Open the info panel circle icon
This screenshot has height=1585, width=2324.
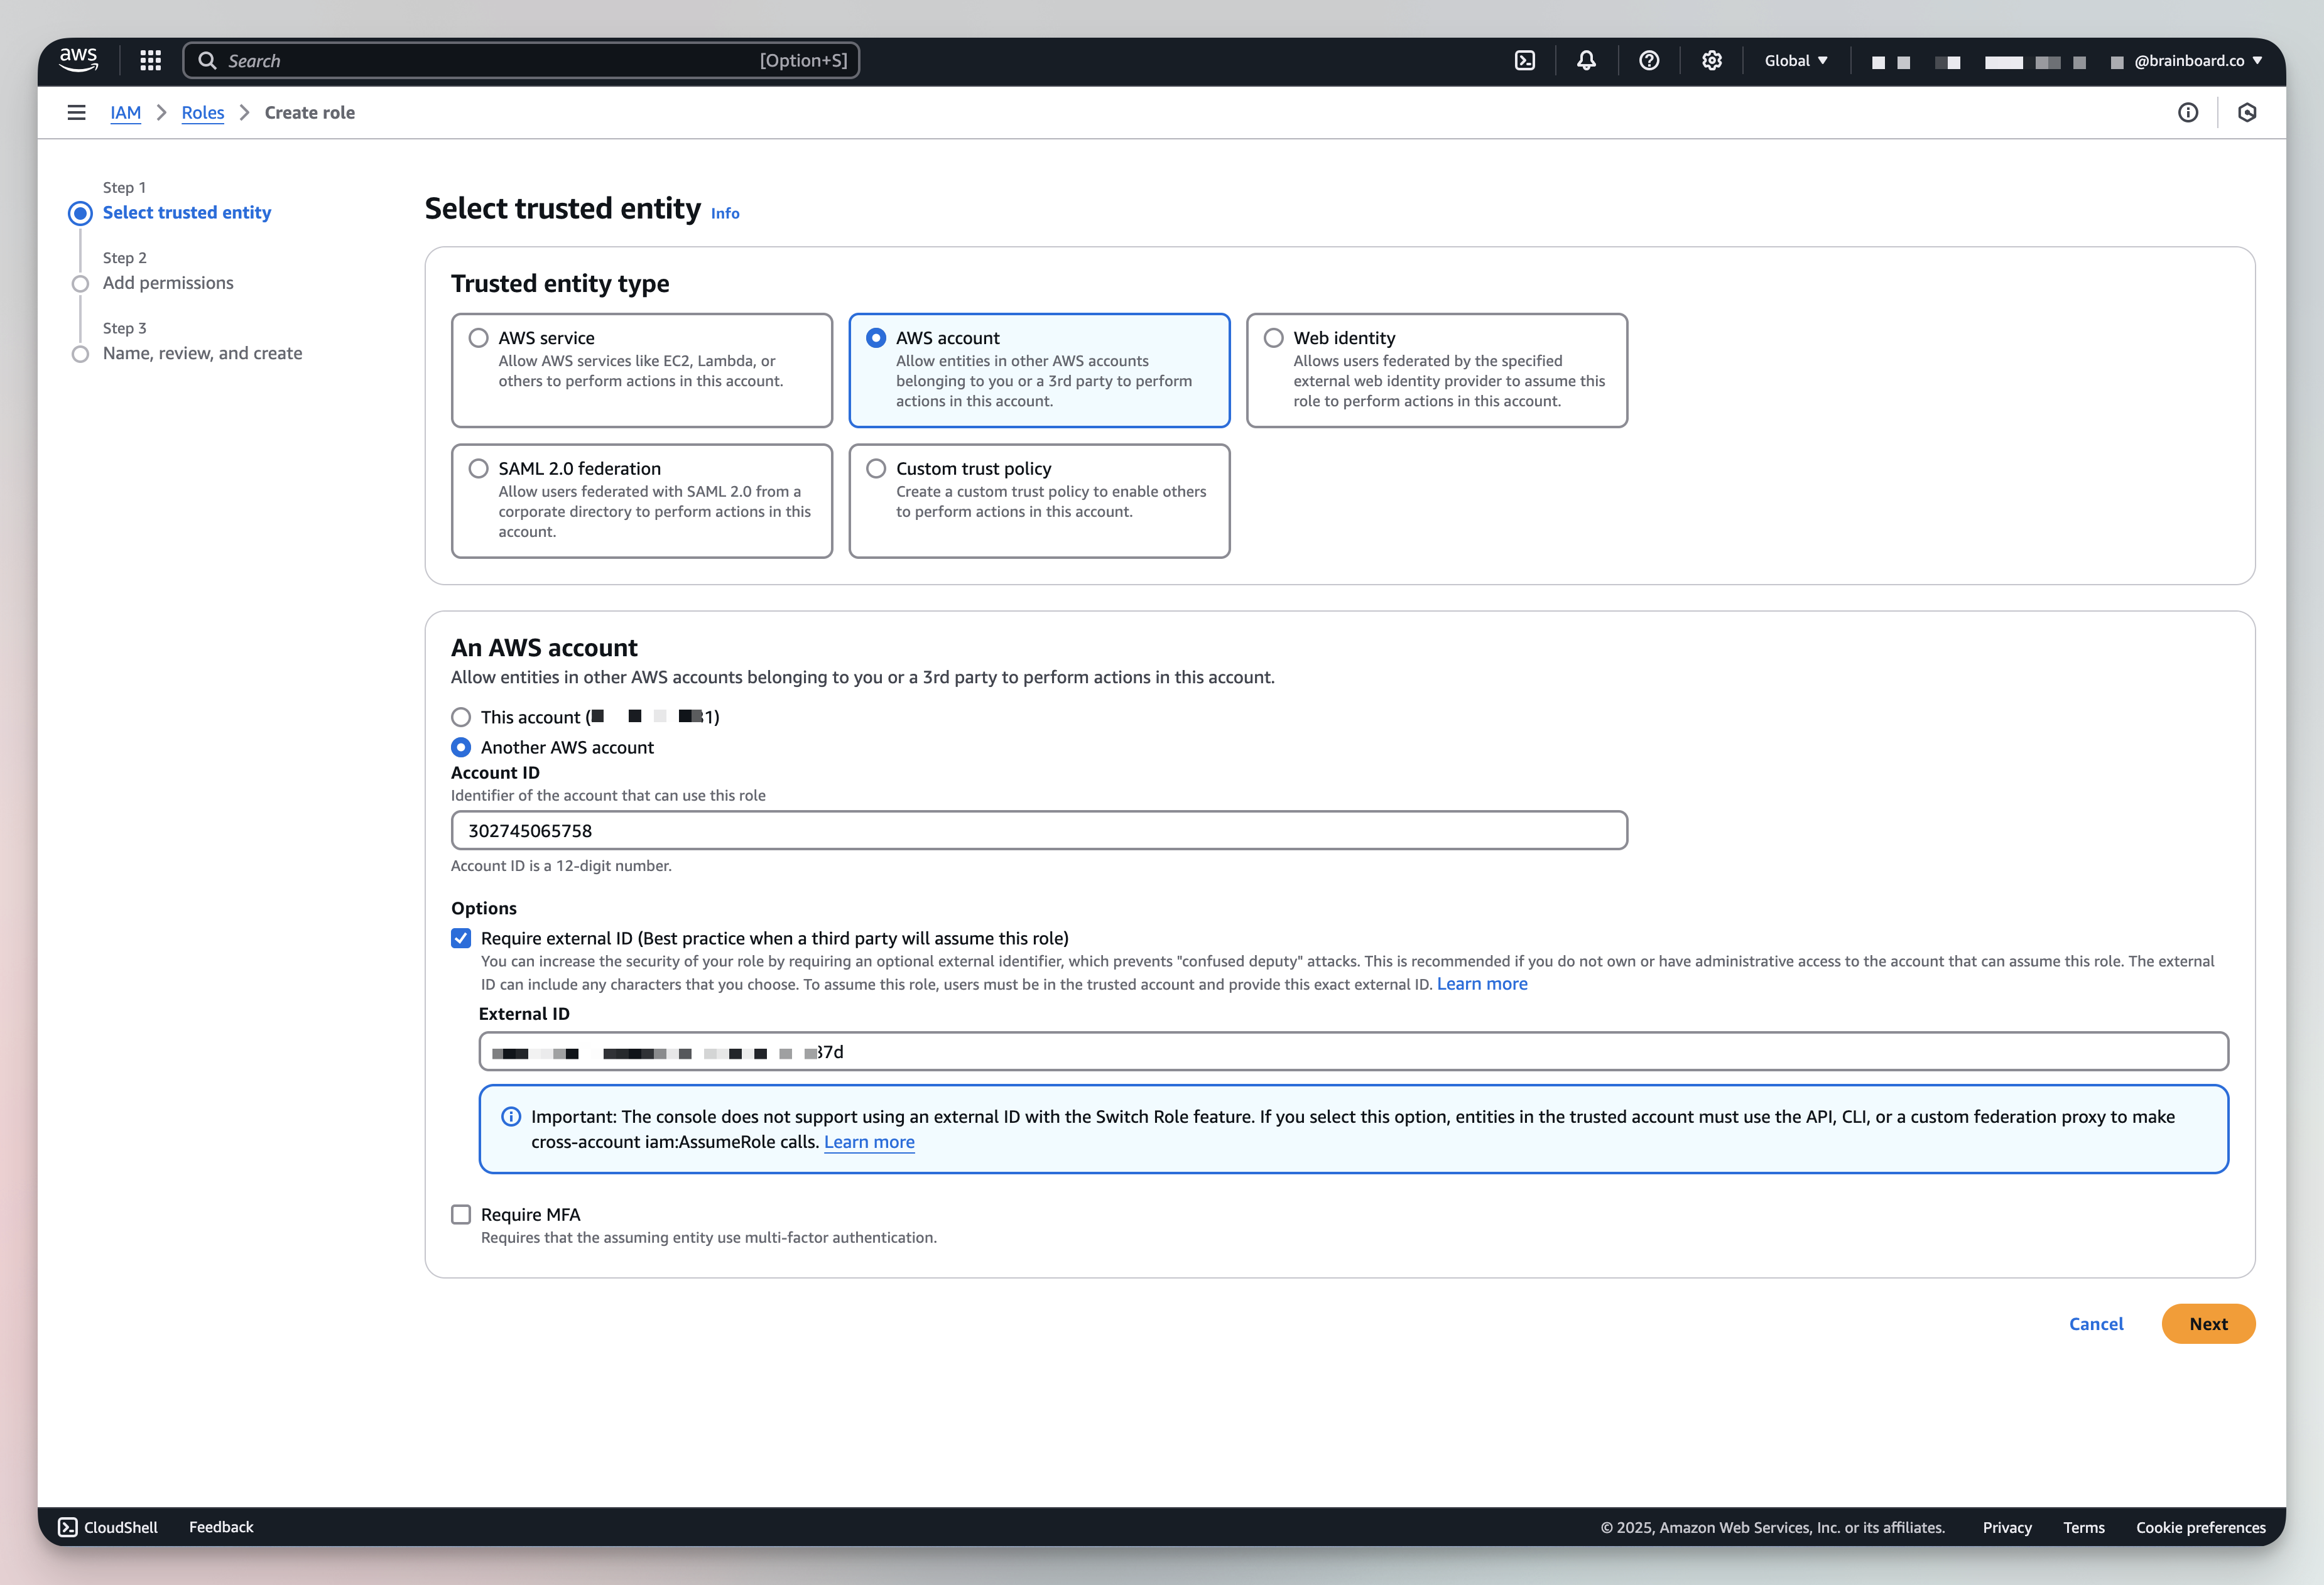[x=2188, y=113]
